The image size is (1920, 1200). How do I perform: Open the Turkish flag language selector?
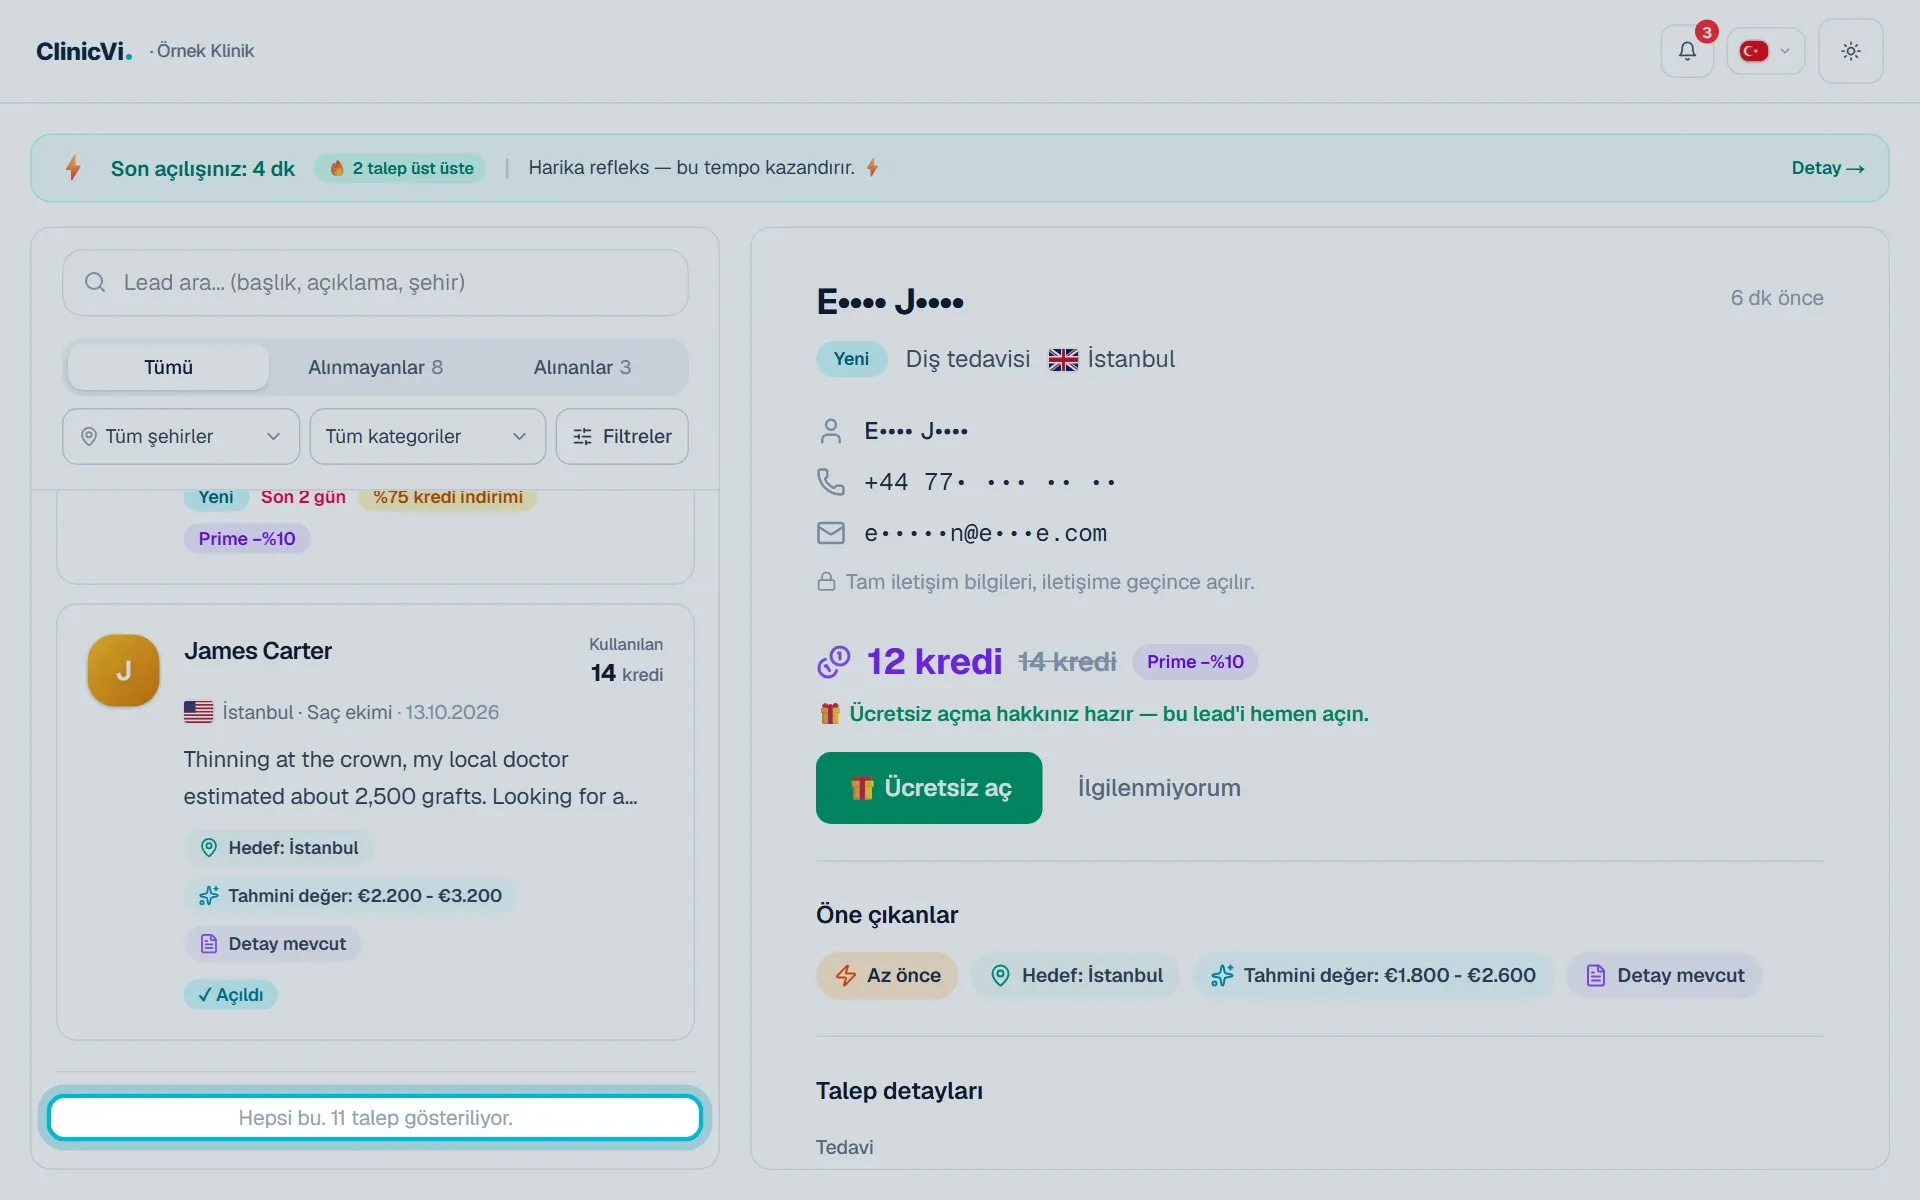(x=1765, y=51)
